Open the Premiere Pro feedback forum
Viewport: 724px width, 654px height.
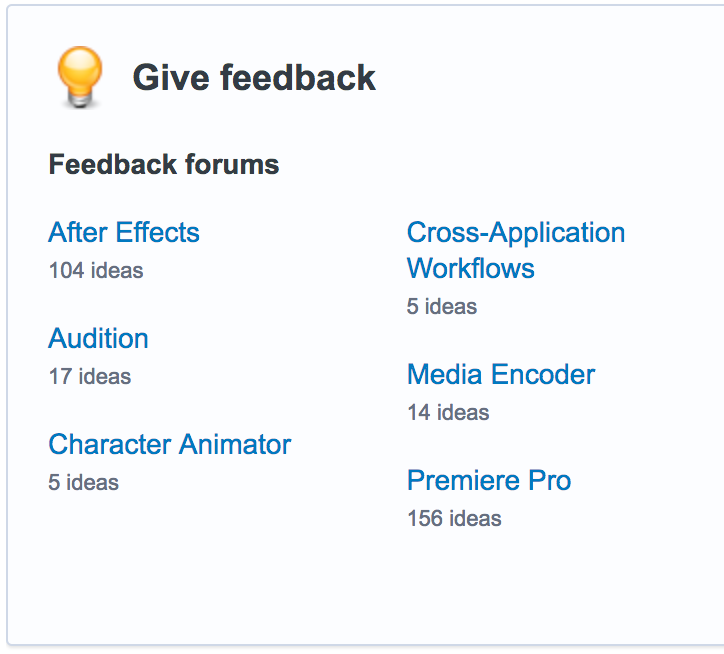pyautogui.click(x=489, y=480)
